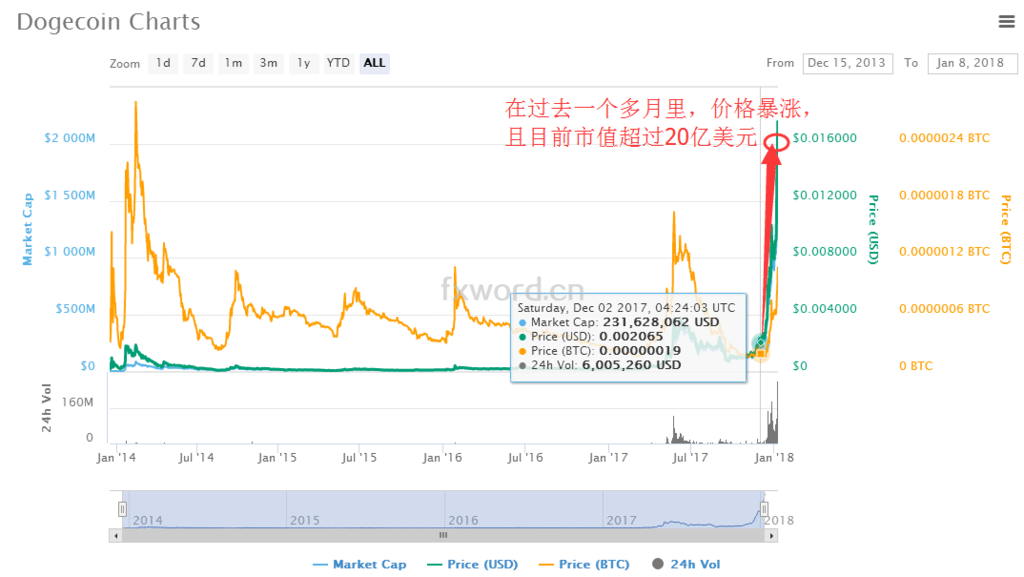Choose the 1m zoom button
This screenshot has height=577, width=1024.
233,63
